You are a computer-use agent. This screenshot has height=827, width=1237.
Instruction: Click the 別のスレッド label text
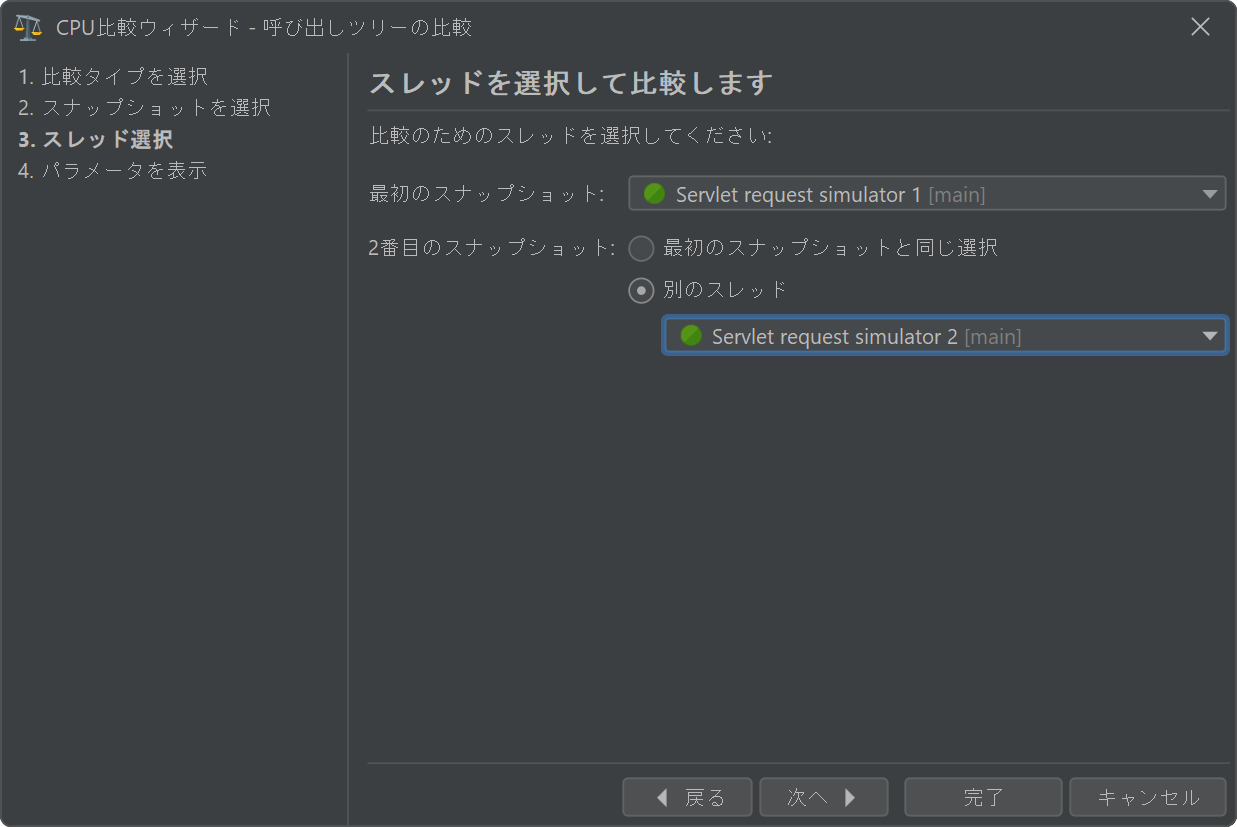725,290
